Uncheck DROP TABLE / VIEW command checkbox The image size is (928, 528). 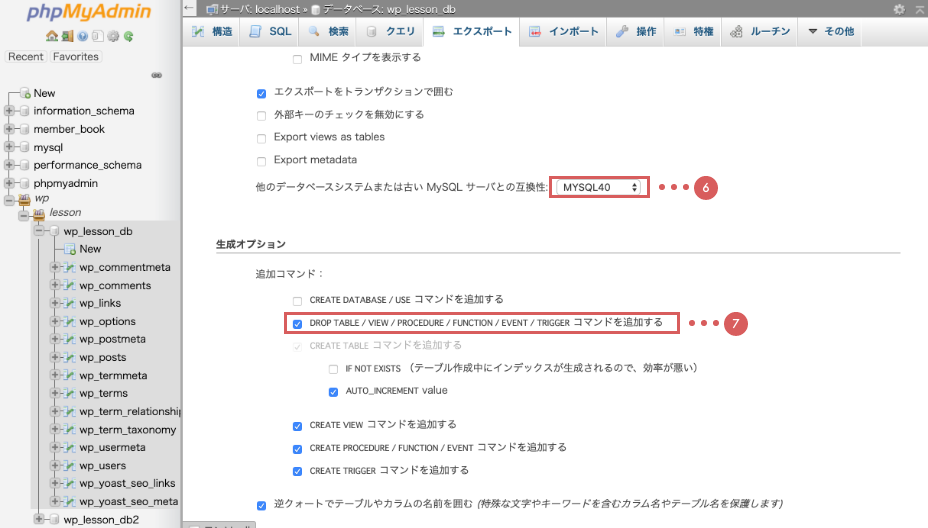click(x=298, y=323)
